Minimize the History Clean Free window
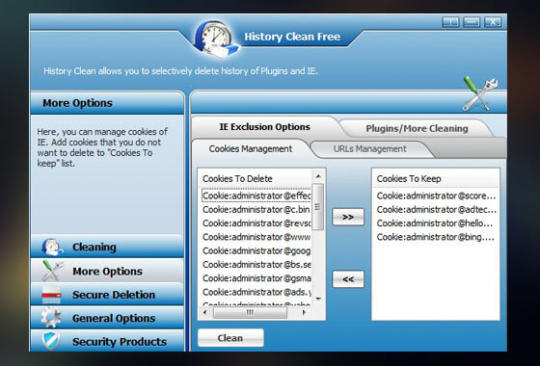The height and width of the screenshot is (366, 540). pyautogui.click(x=472, y=22)
